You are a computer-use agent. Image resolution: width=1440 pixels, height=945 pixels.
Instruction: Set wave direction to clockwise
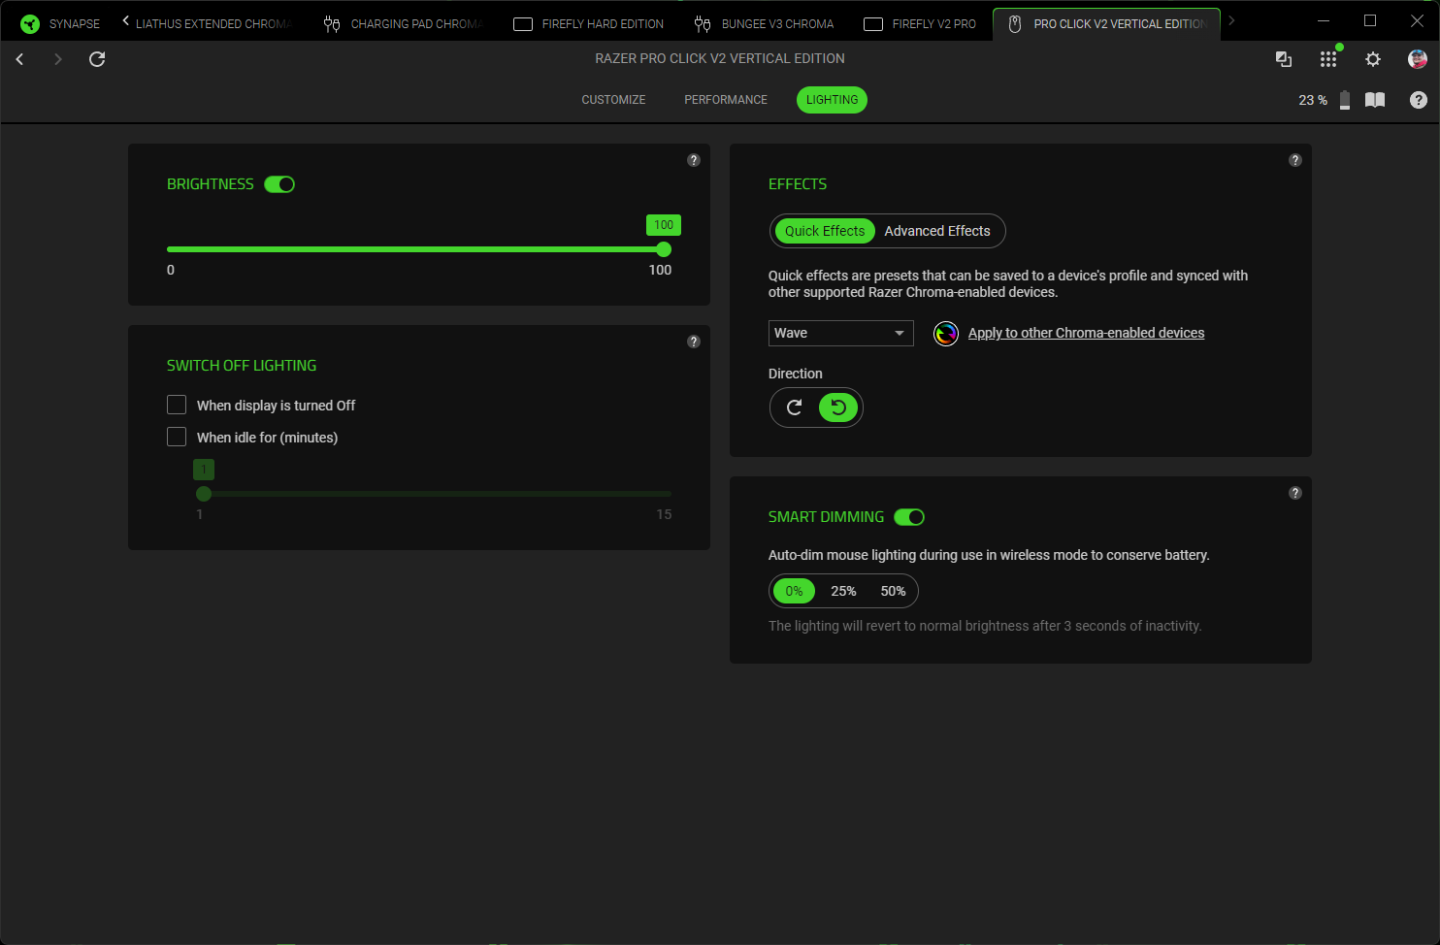click(x=794, y=408)
